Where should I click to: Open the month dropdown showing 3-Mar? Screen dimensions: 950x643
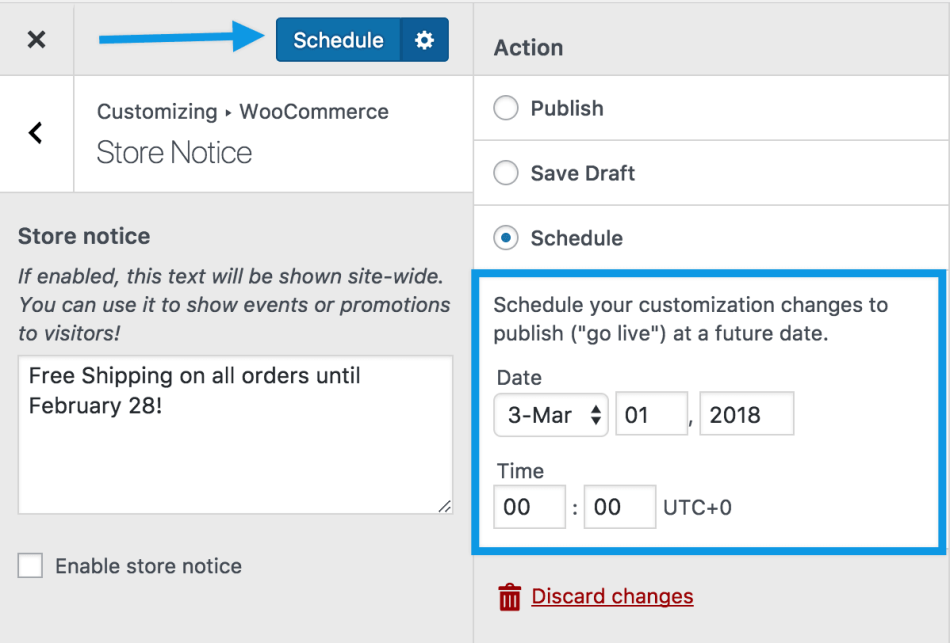551,415
